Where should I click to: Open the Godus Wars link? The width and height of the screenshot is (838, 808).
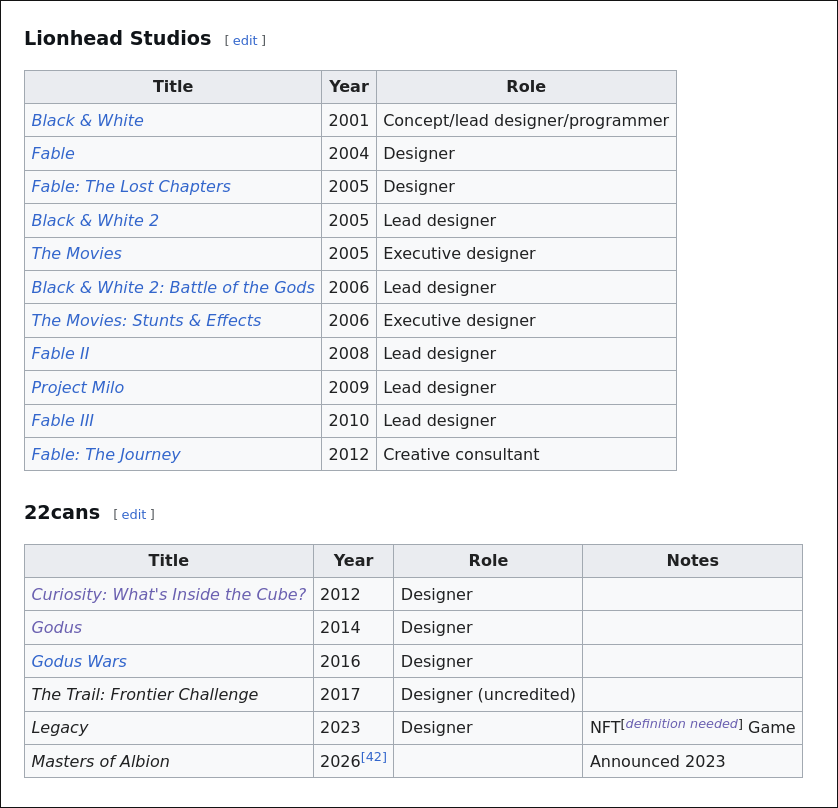point(79,661)
